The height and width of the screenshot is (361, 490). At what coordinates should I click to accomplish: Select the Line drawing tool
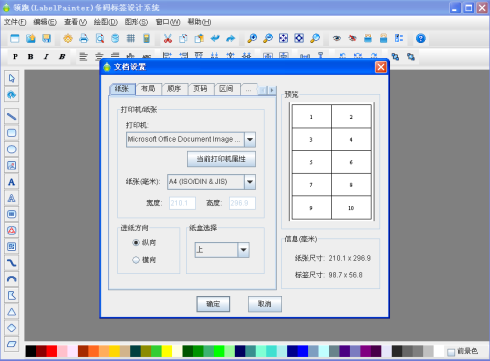point(12,117)
